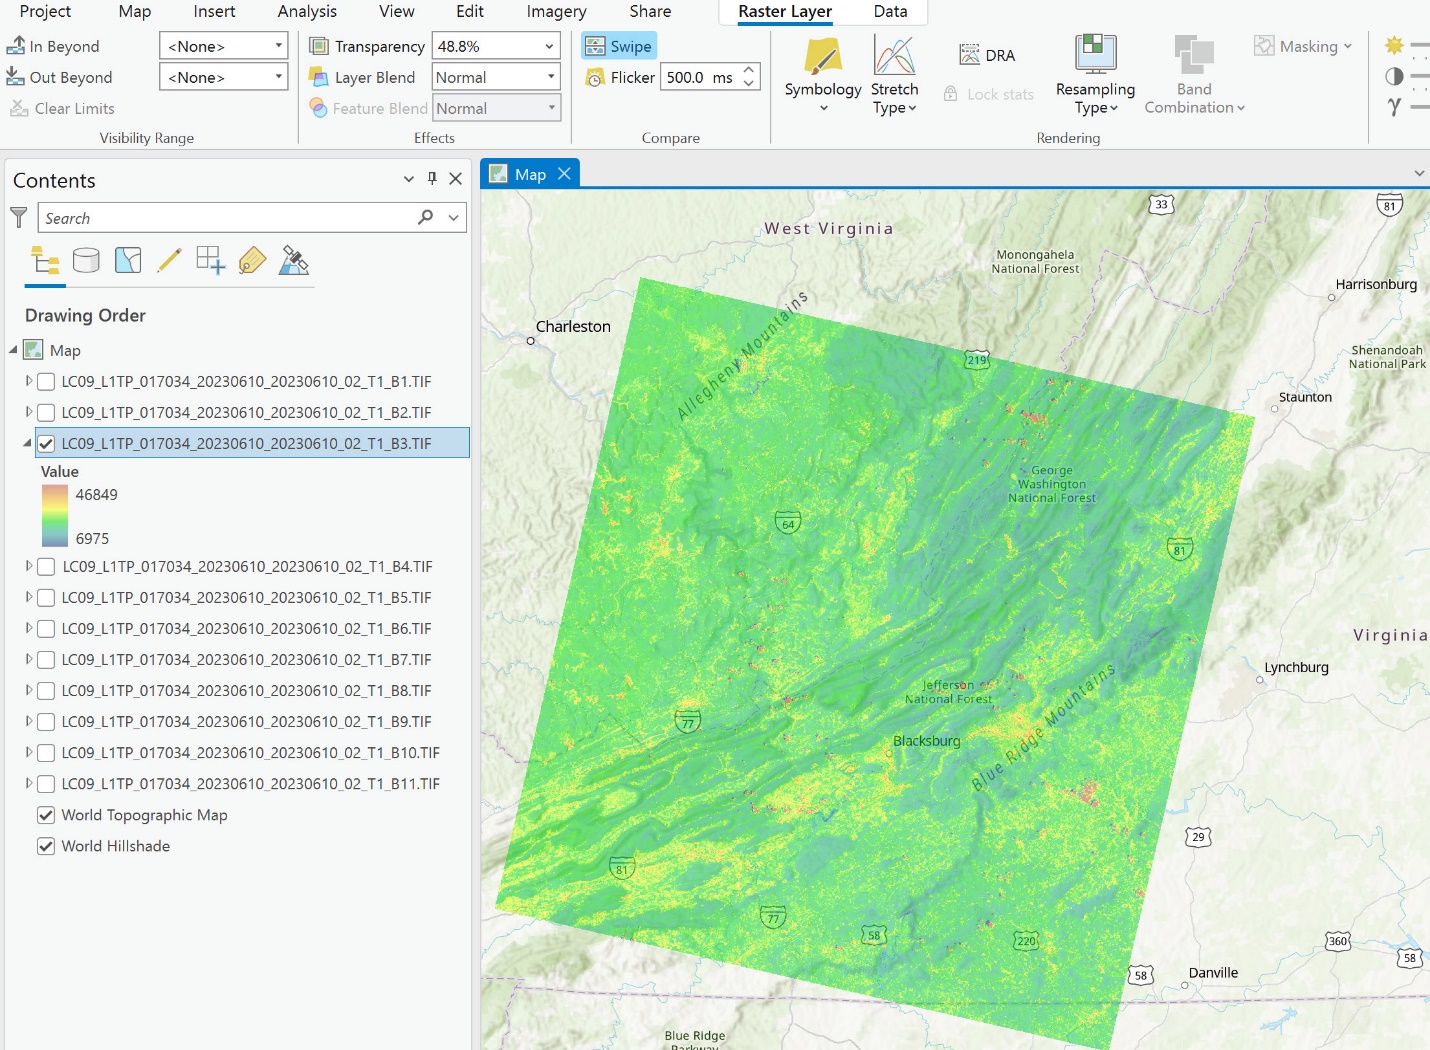Select the B11.TIF layer name
This screenshot has width=1430, height=1050.
tap(250, 784)
